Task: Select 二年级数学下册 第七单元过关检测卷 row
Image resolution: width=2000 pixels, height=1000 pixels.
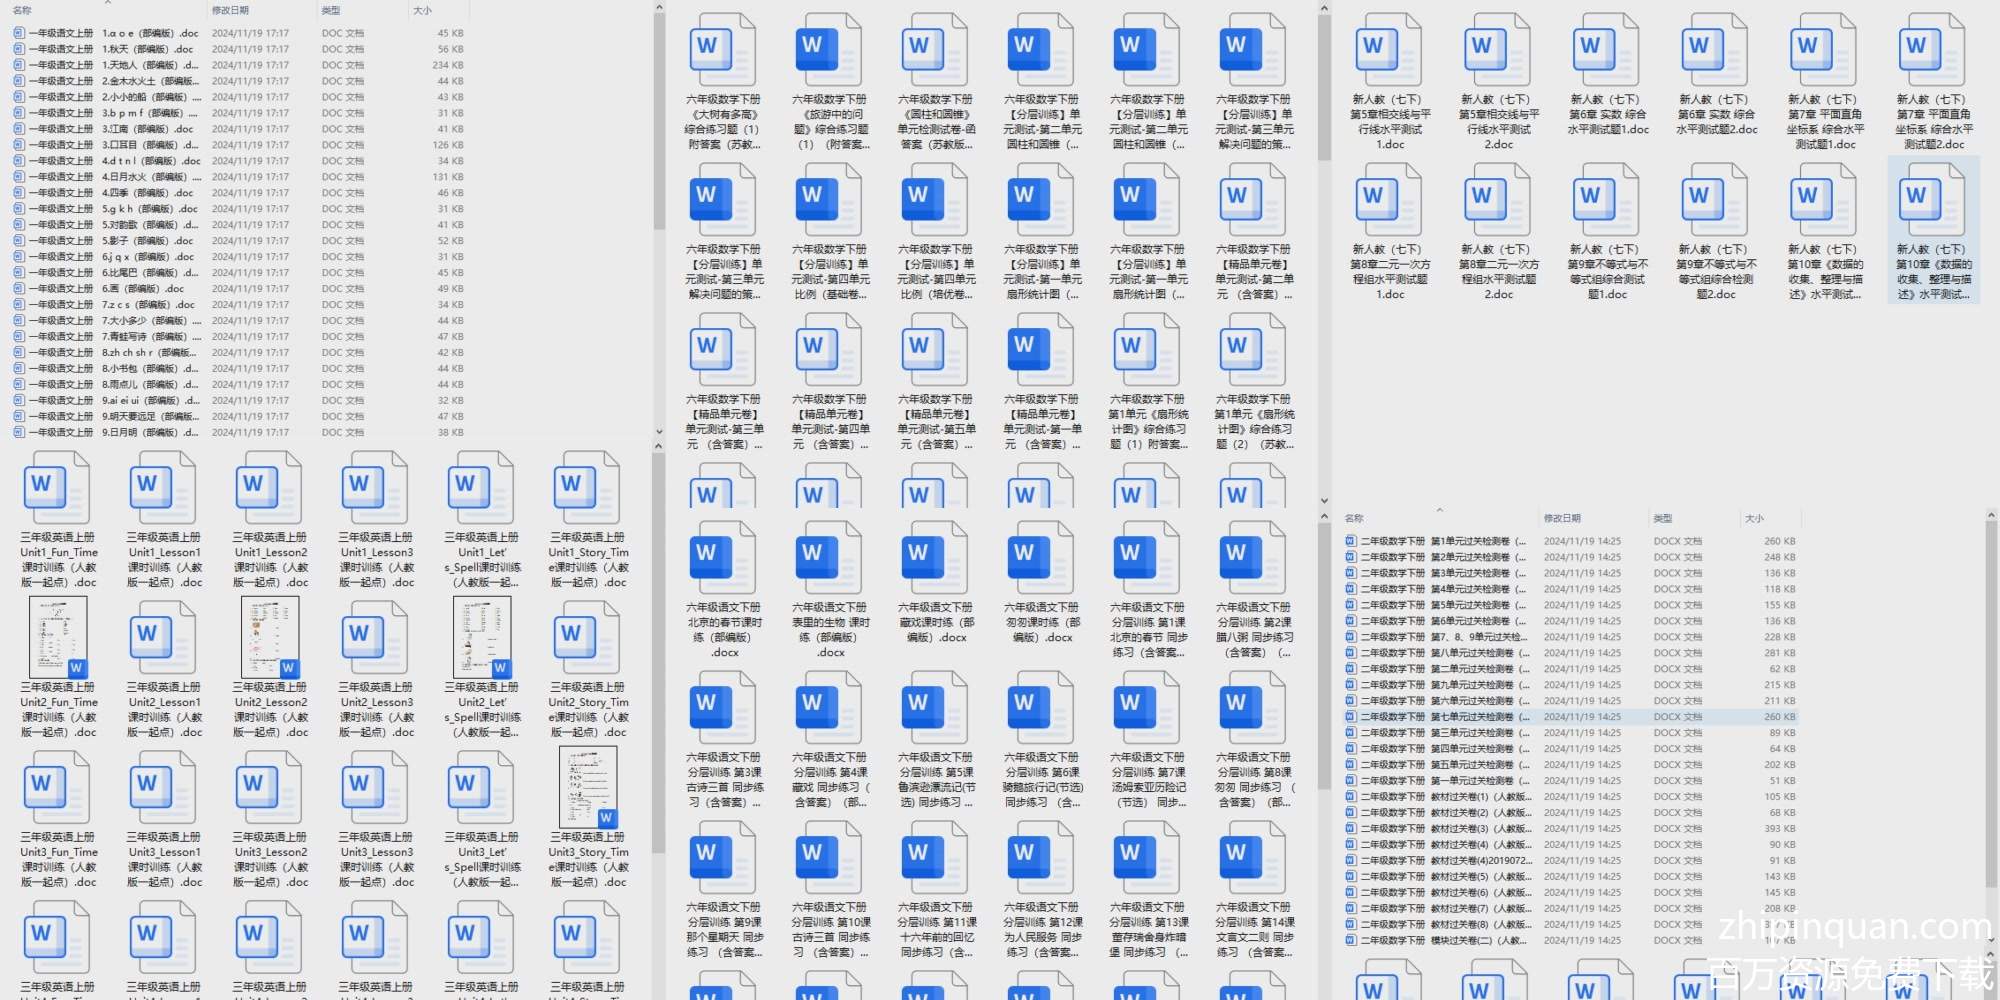Action: click(1440, 717)
